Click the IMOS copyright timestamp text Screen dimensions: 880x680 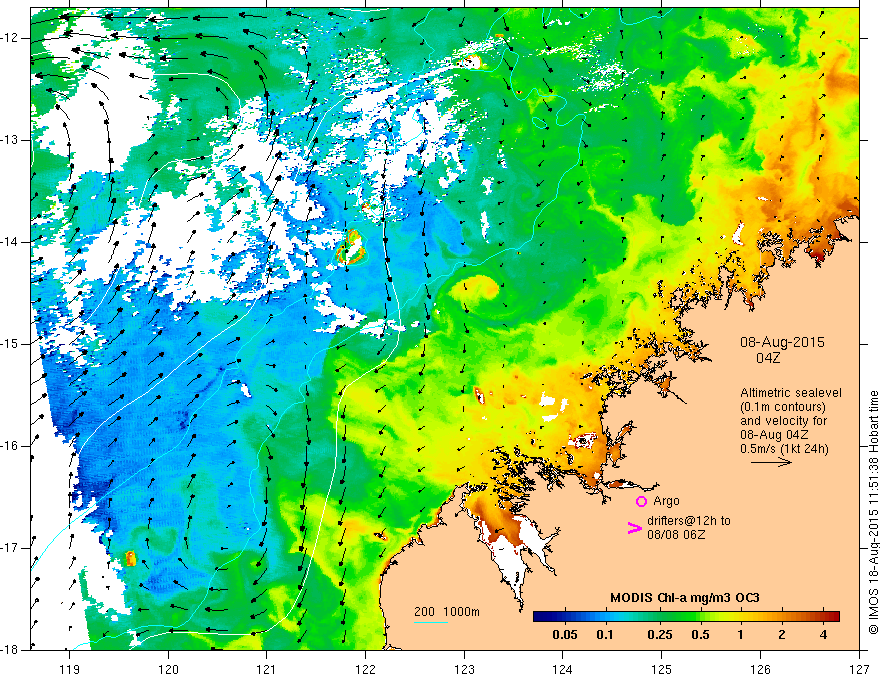click(x=873, y=513)
